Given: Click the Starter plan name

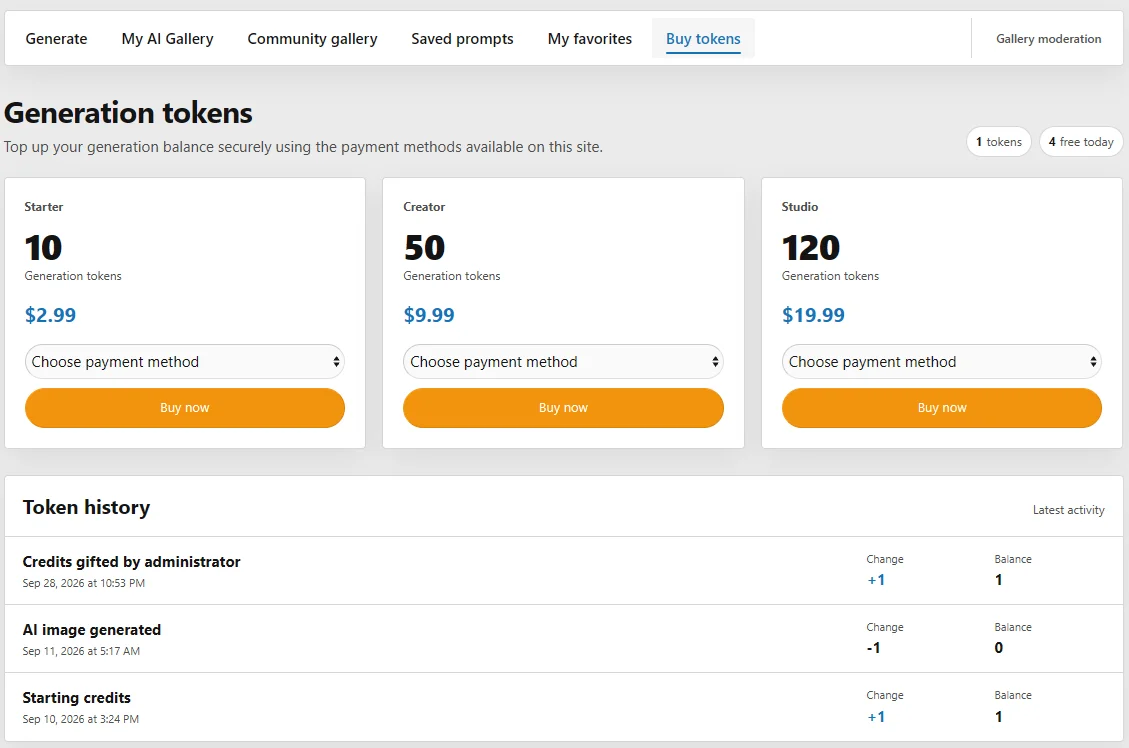Looking at the screenshot, I should tap(44, 207).
